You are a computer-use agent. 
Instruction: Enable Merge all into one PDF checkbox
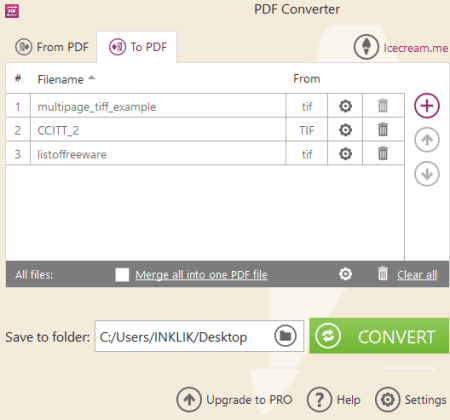tap(122, 275)
